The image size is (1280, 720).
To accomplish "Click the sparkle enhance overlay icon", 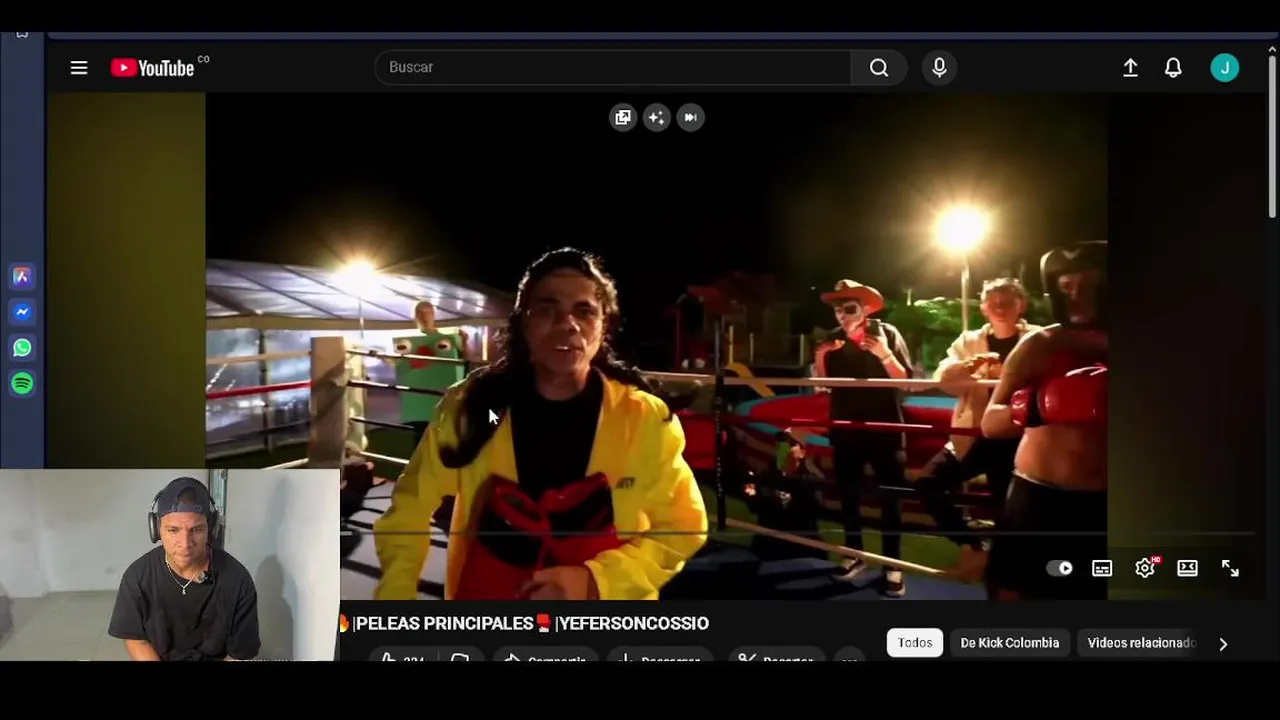I will [656, 117].
